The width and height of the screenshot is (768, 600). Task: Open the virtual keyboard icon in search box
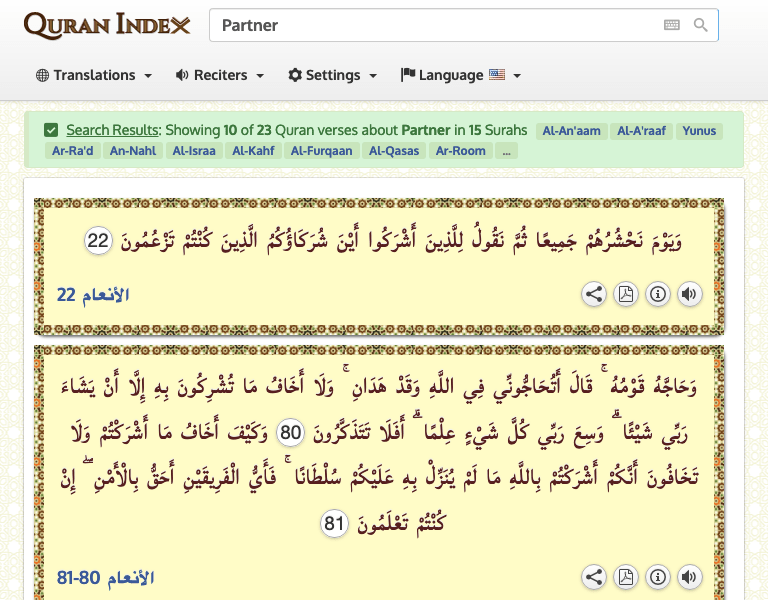tap(672, 25)
